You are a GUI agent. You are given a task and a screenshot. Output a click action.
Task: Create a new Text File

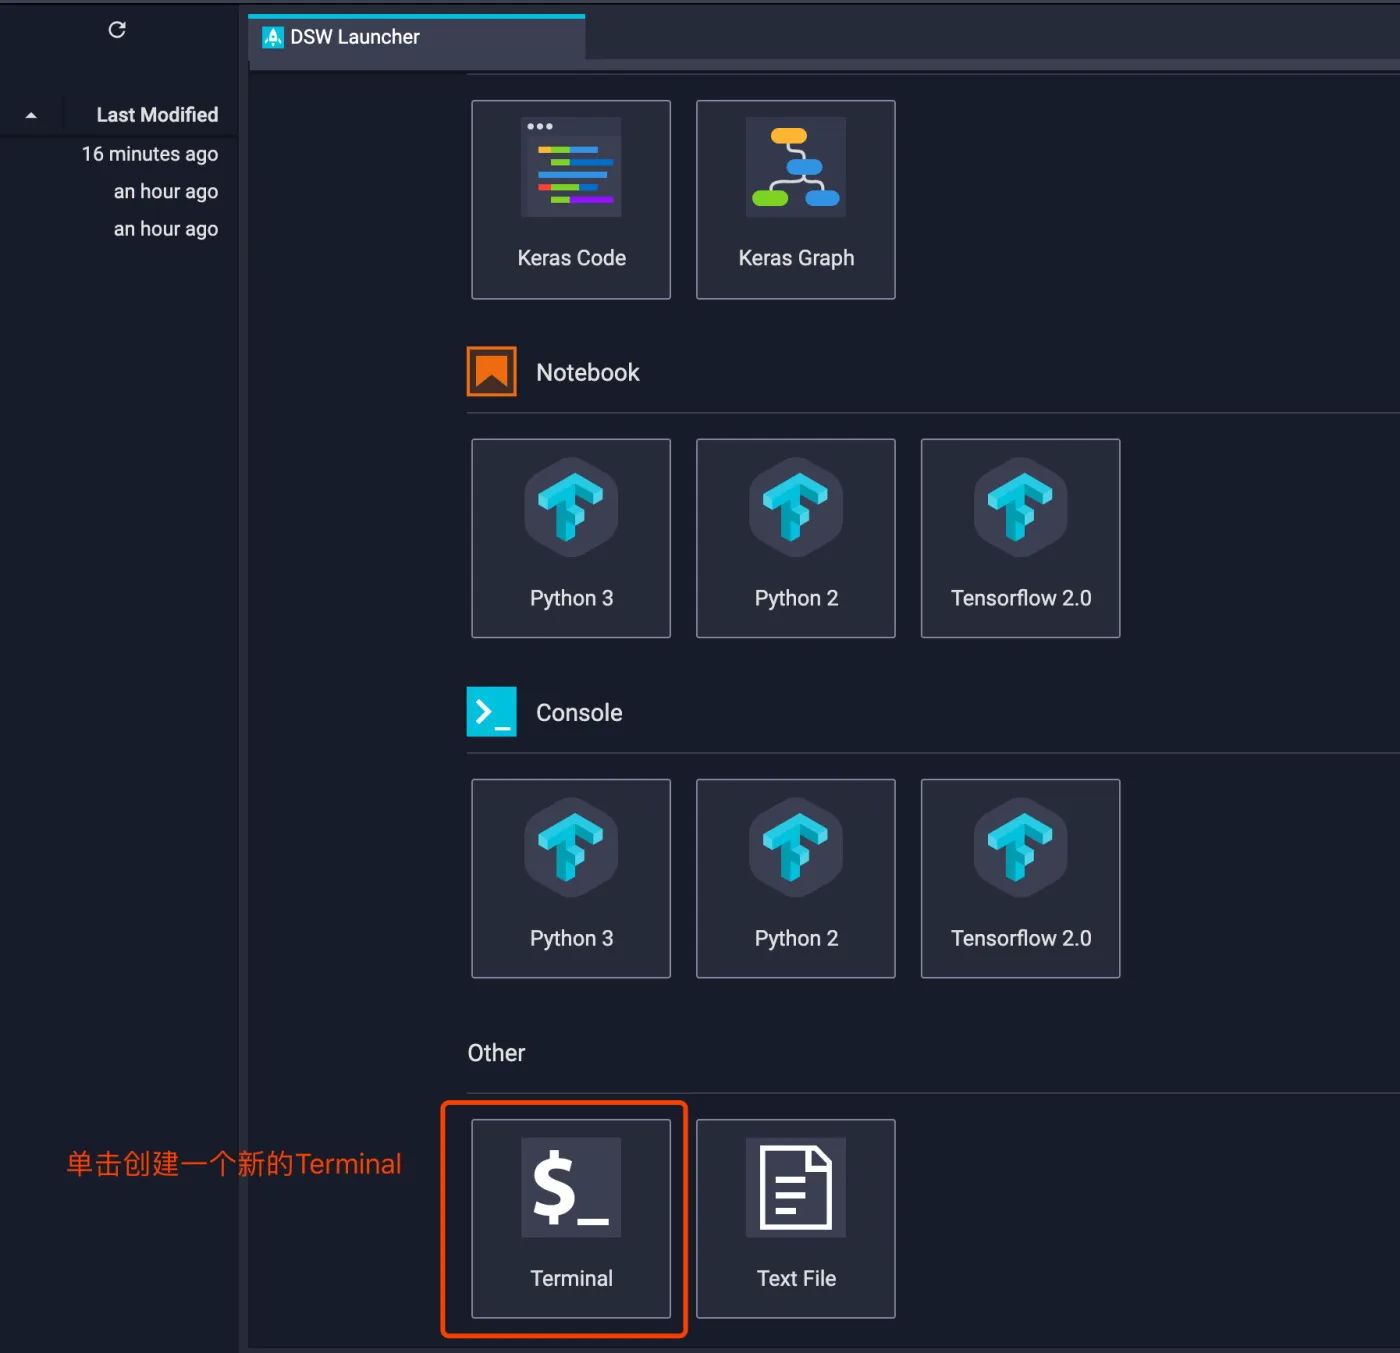(x=796, y=1218)
